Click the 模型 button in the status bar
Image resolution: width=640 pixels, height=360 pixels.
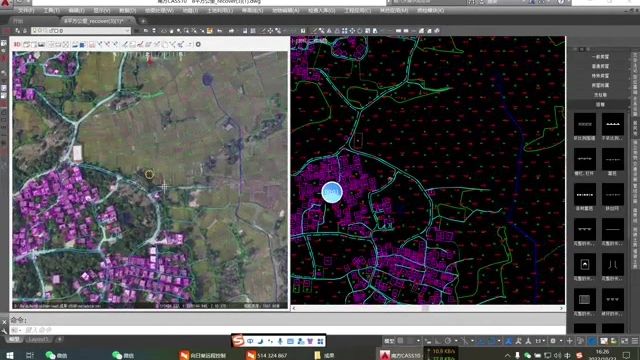click(x=389, y=341)
